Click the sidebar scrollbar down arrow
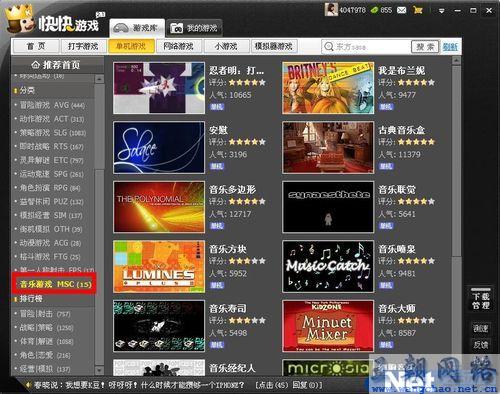 tap(99, 370)
